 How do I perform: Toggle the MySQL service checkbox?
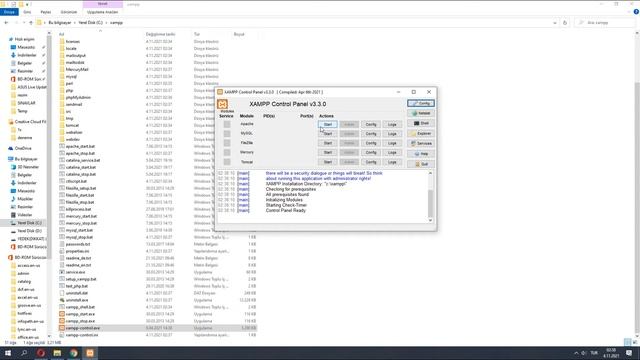pyautogui.click(x=227, y=133)
